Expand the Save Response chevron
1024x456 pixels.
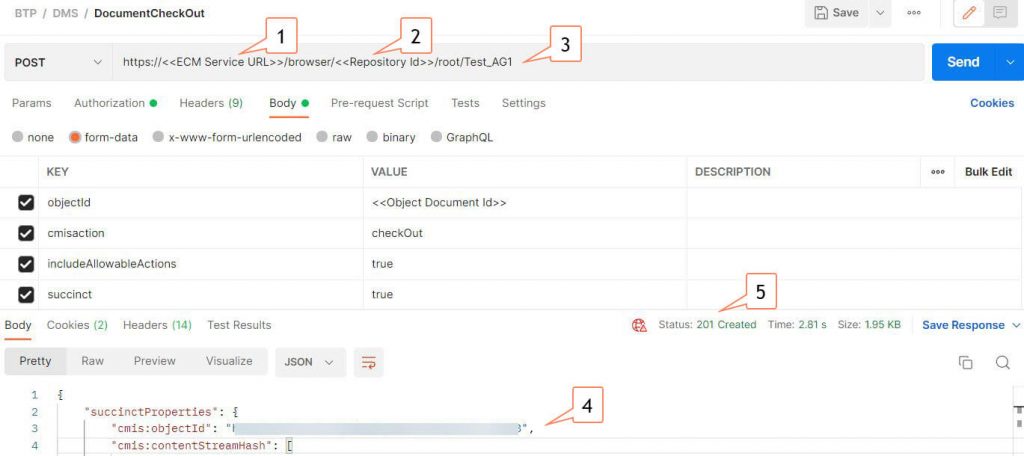tap(1016, 325)
